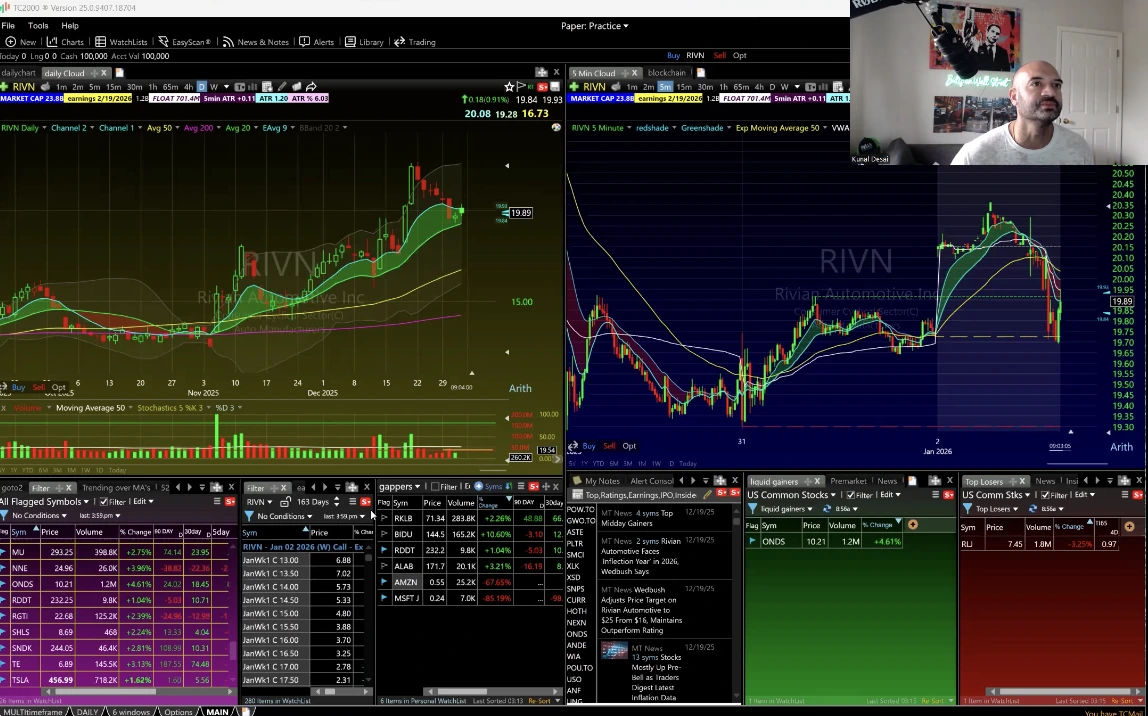Screen dimensions: 1148x716
Task: Switch to the blockchain tab
Action: (x=666, y=72)
